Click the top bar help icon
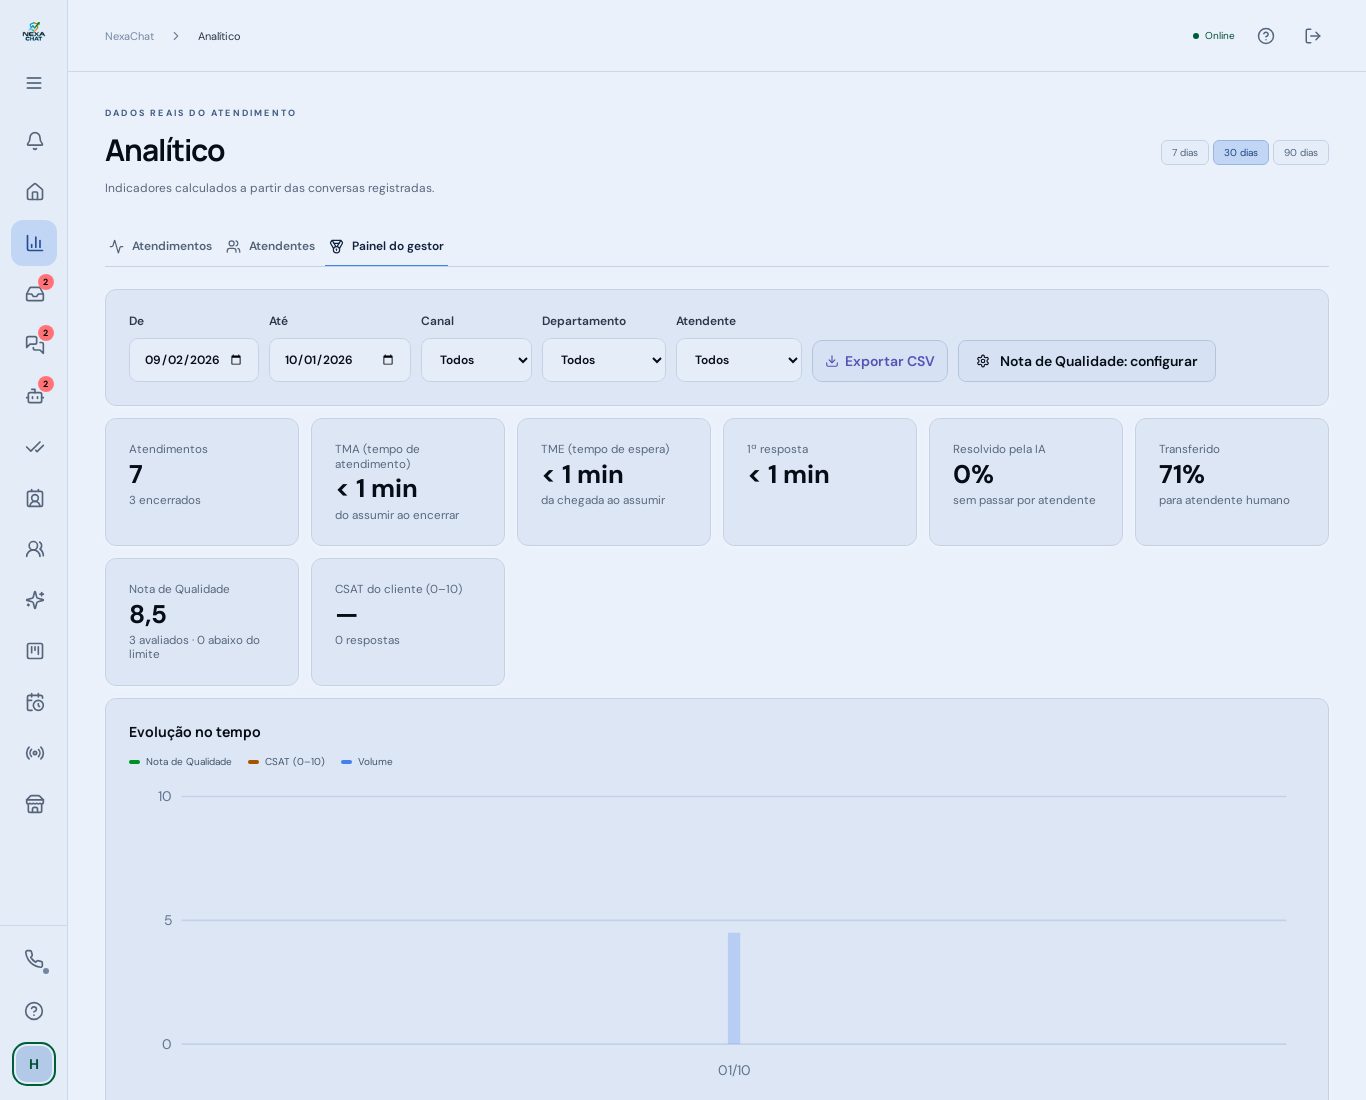This screenshot has height=1100, width=1366. pyautogui.click(x=1266, y=36)
